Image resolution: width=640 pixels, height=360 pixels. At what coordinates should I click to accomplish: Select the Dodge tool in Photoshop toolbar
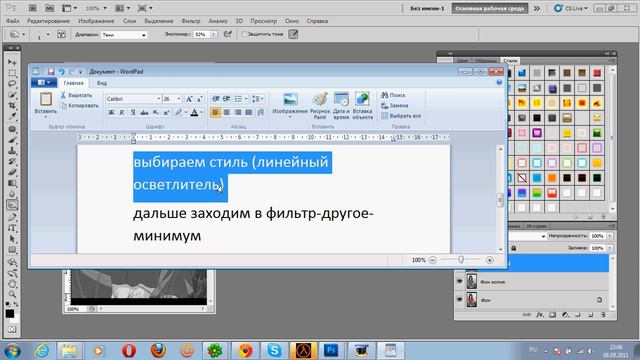12,205
